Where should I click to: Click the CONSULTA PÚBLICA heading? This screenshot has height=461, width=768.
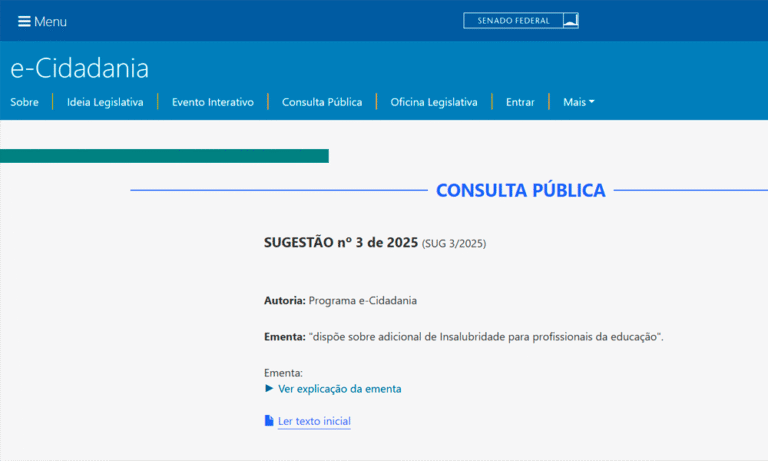521,190
